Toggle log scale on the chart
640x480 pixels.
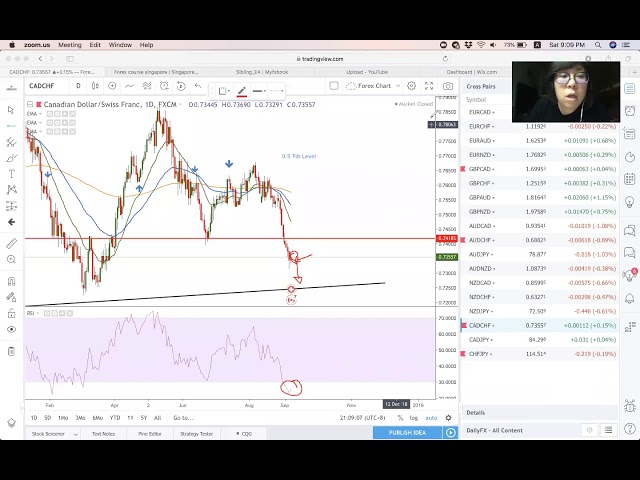point(413,418)
